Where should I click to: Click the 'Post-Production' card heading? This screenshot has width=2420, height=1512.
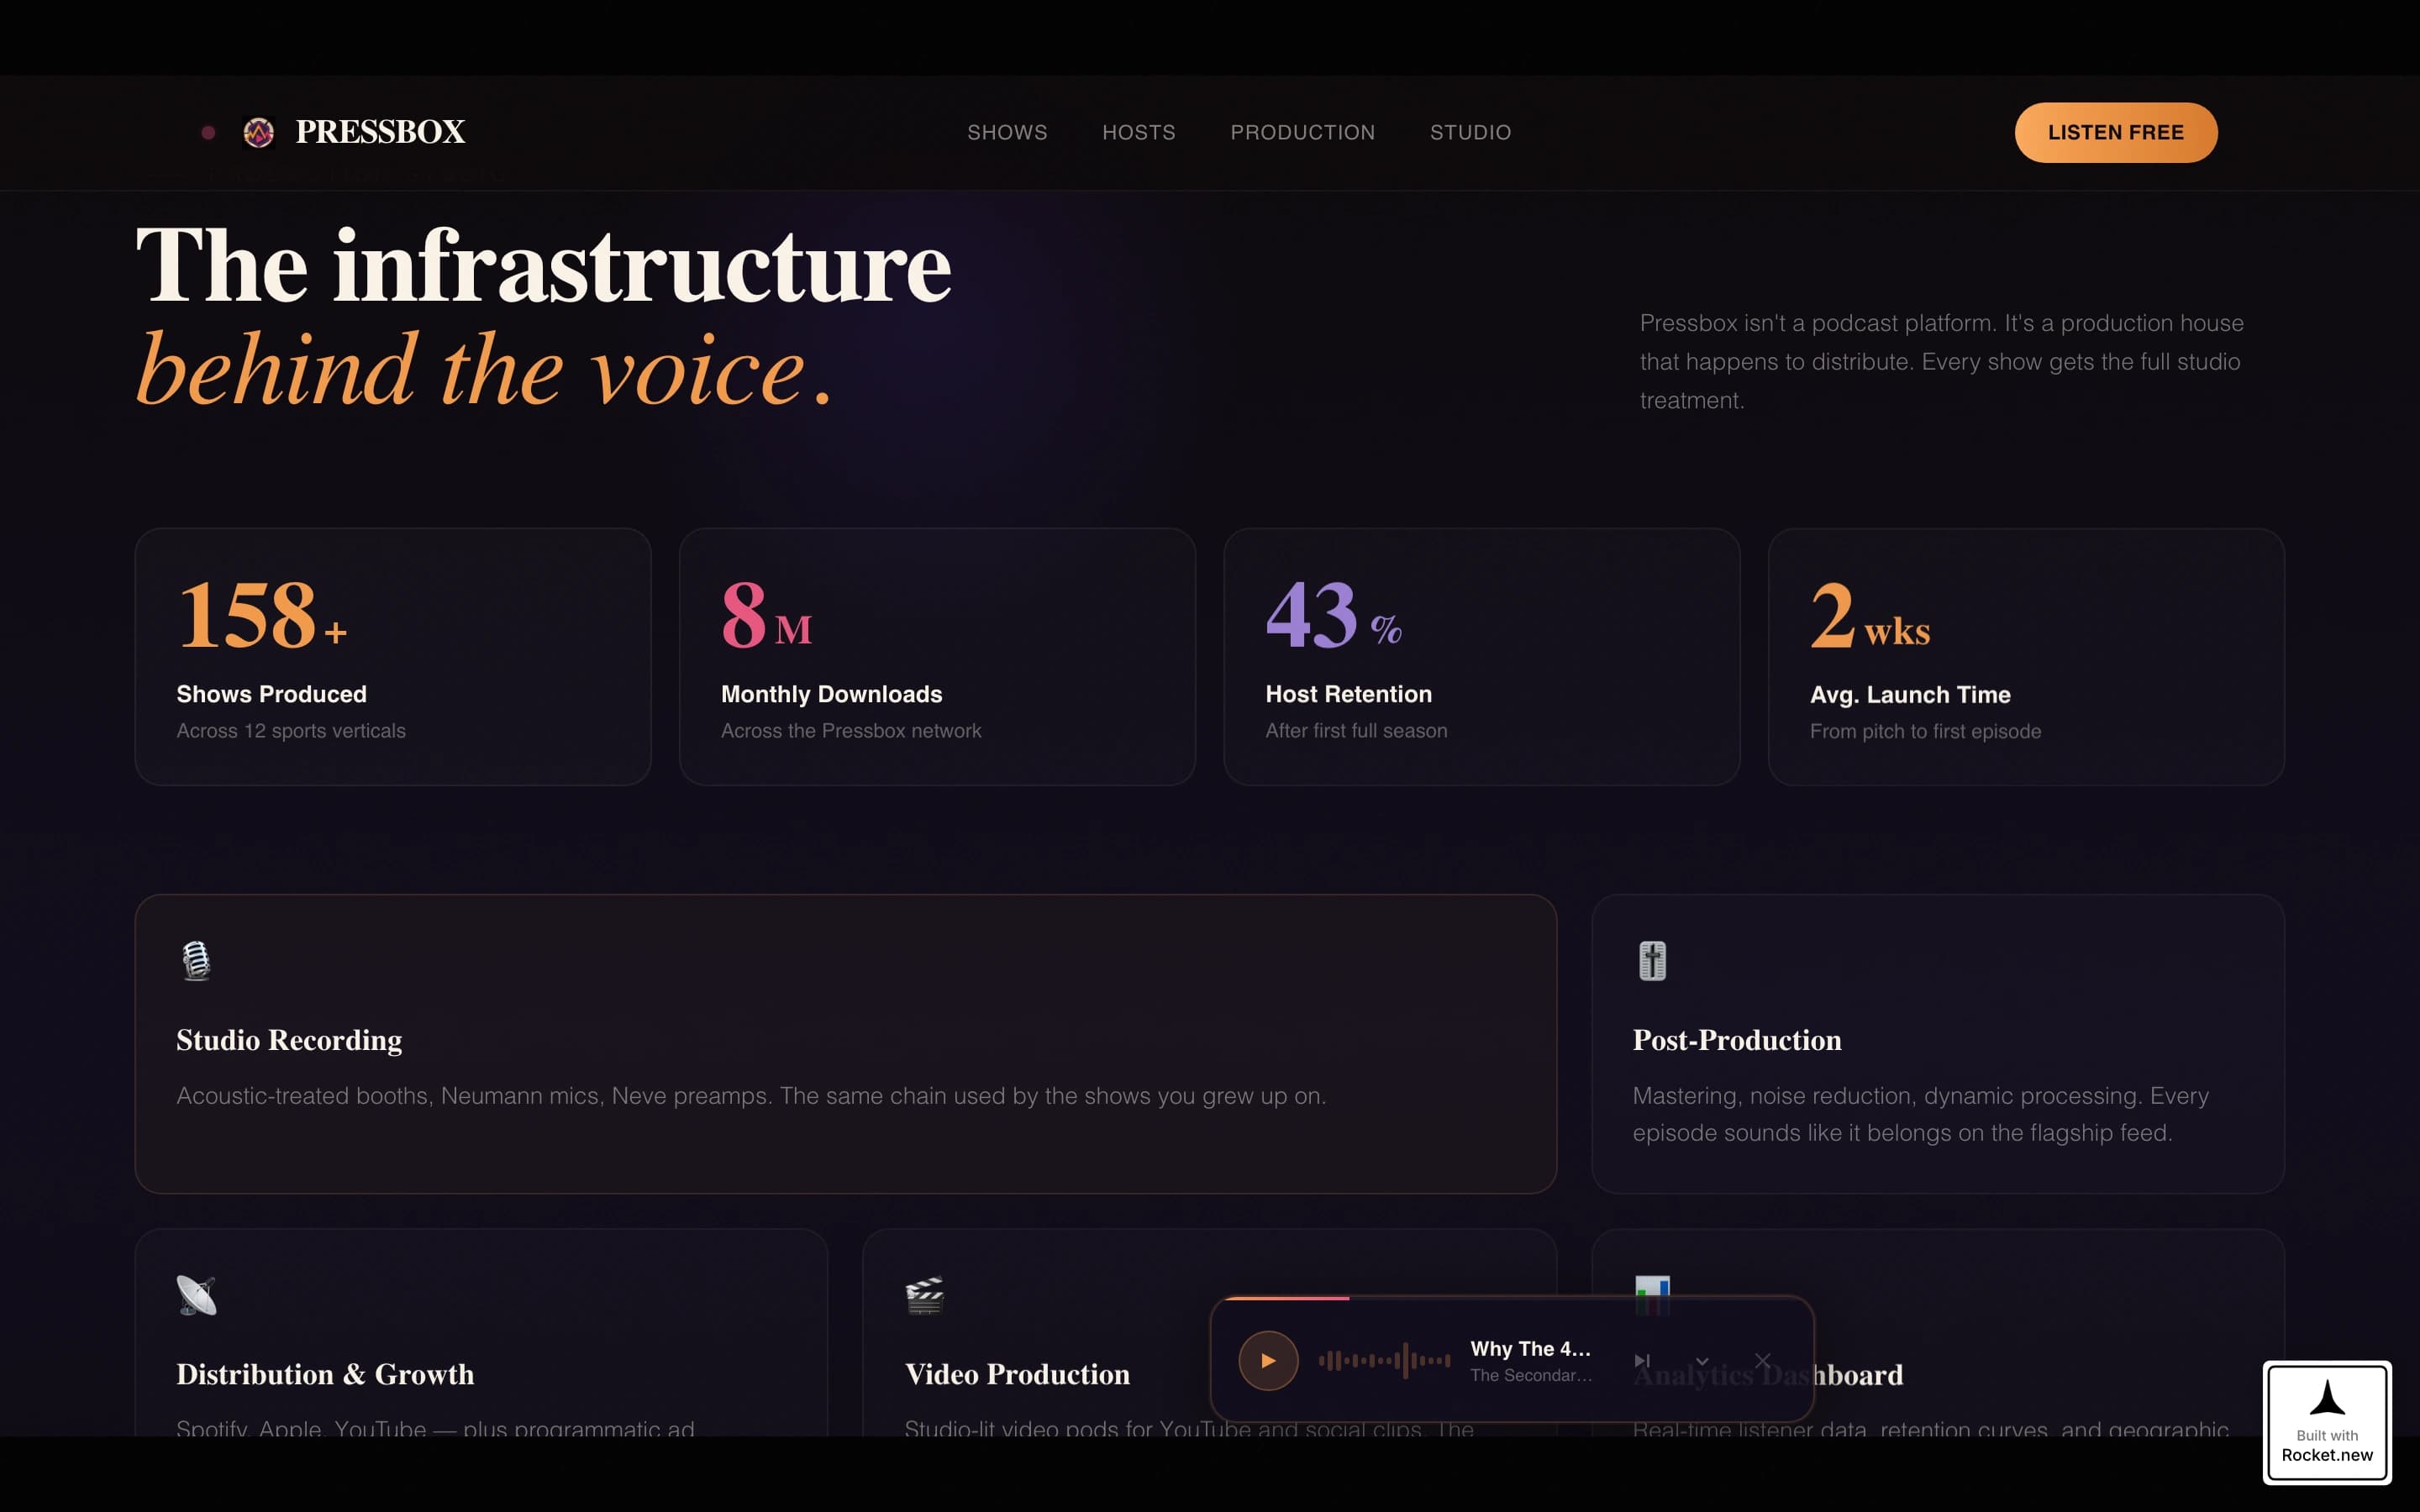point(1736,1039)
